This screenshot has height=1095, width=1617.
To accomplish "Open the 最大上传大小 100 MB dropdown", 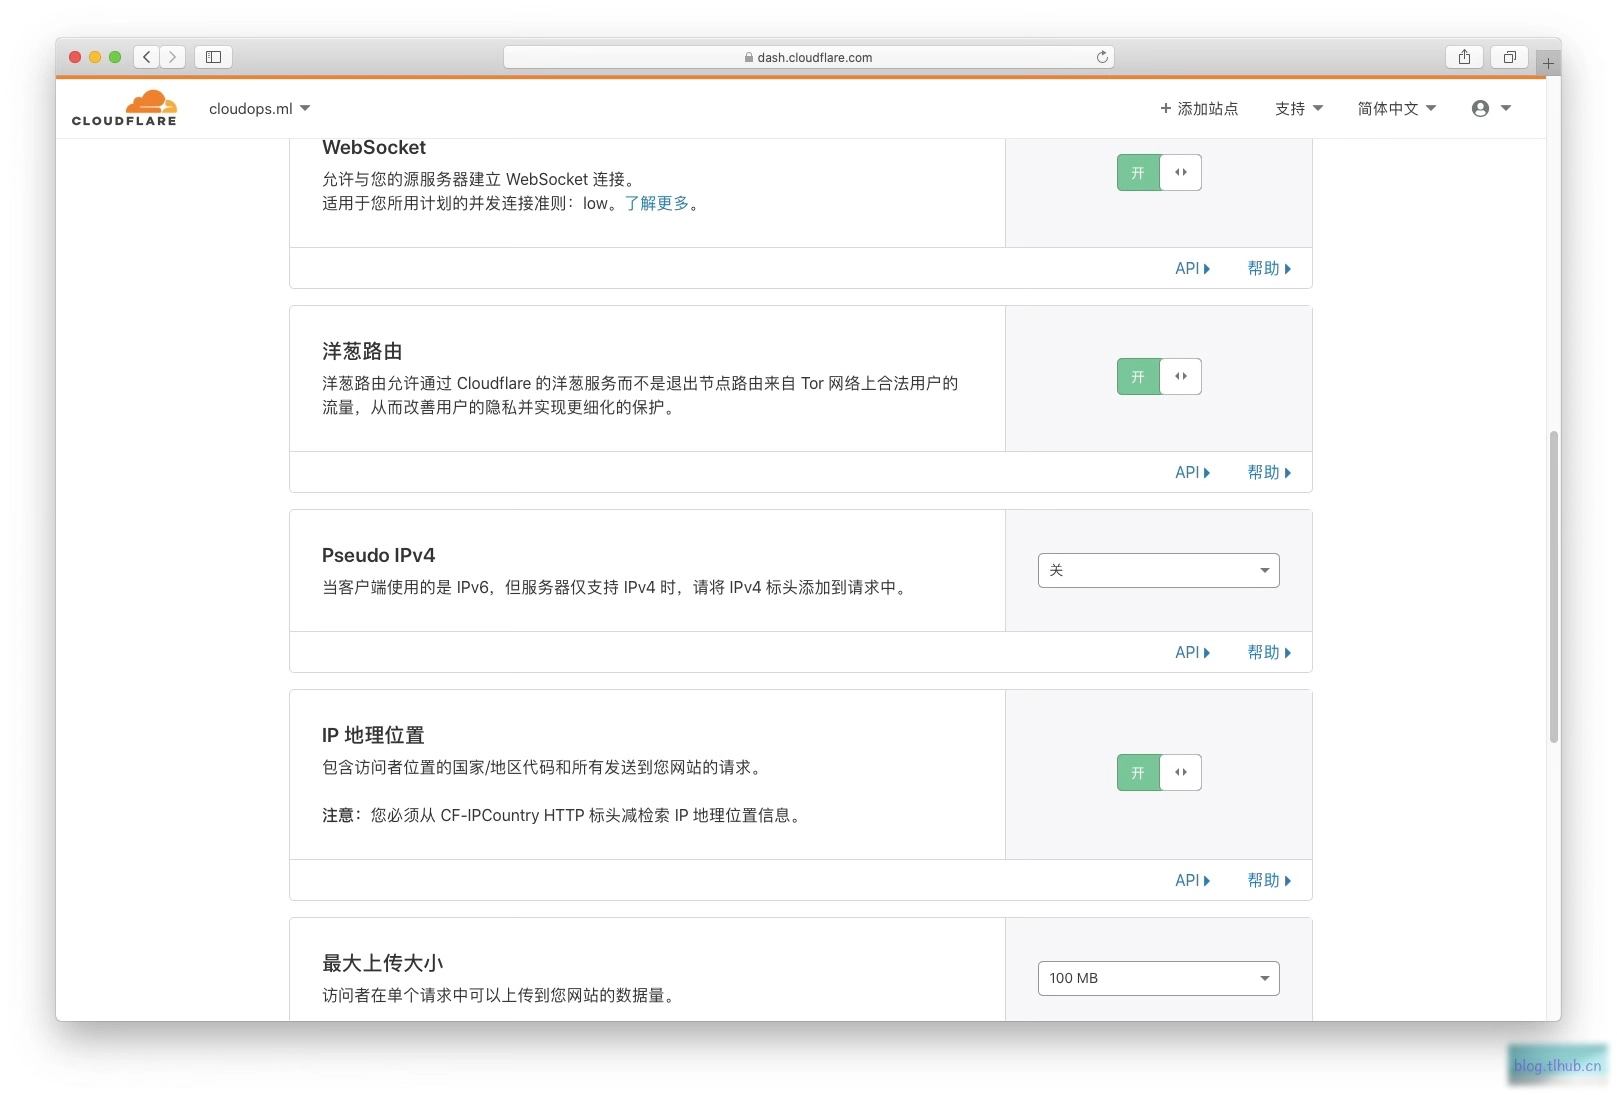I will pos(1159,978).
